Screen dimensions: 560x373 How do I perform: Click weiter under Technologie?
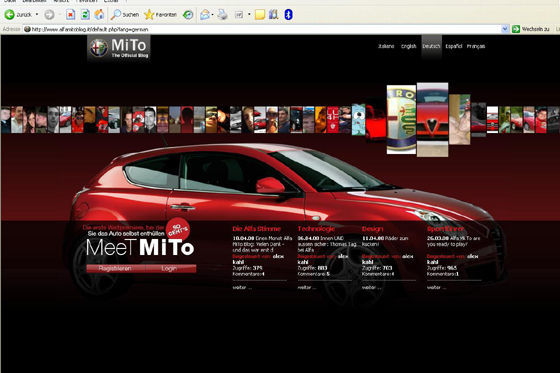(x=307, y=287)
